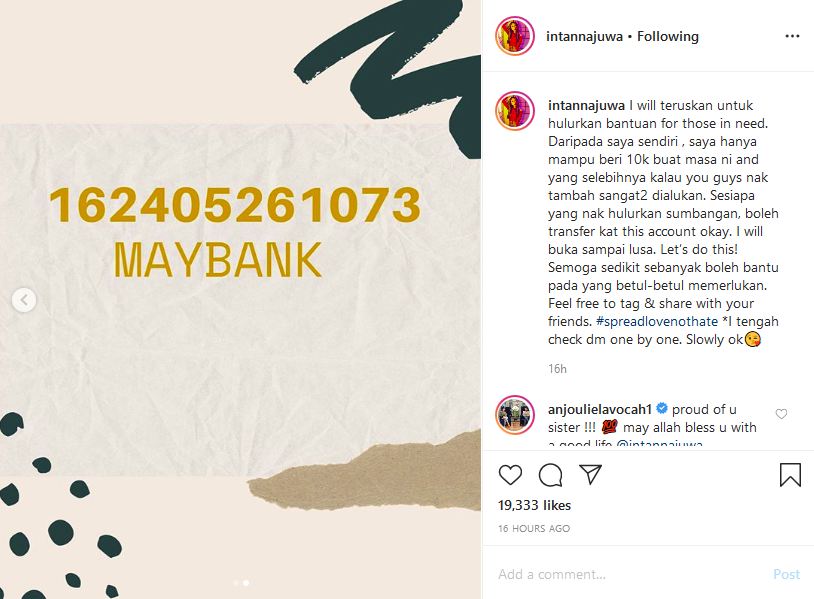
Task: Go to the previous slide with the left arrow
Action: 24,300
